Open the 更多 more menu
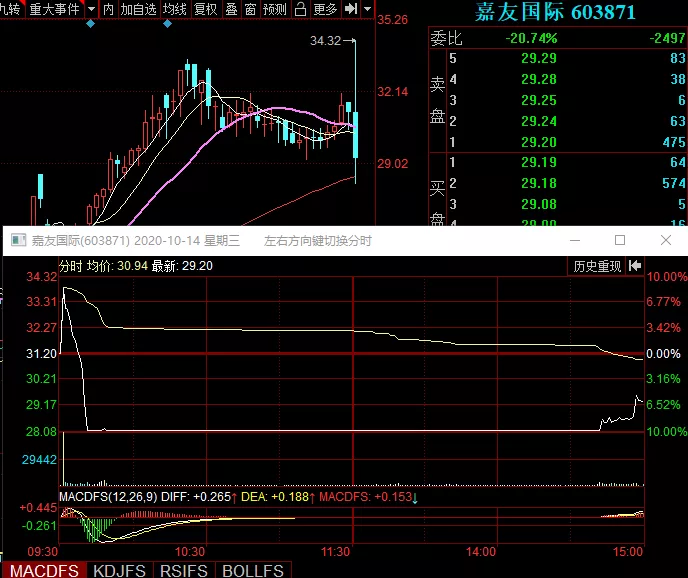The height and width of the screenshot is (578, 688). 325,9
